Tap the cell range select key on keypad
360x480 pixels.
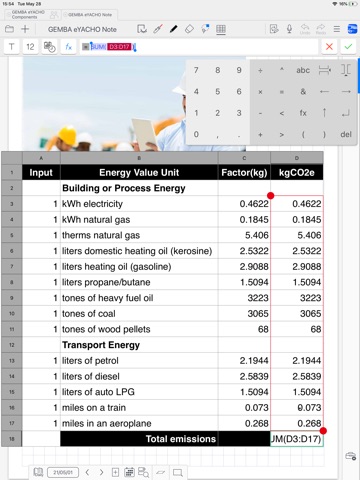tap(324, 70)
